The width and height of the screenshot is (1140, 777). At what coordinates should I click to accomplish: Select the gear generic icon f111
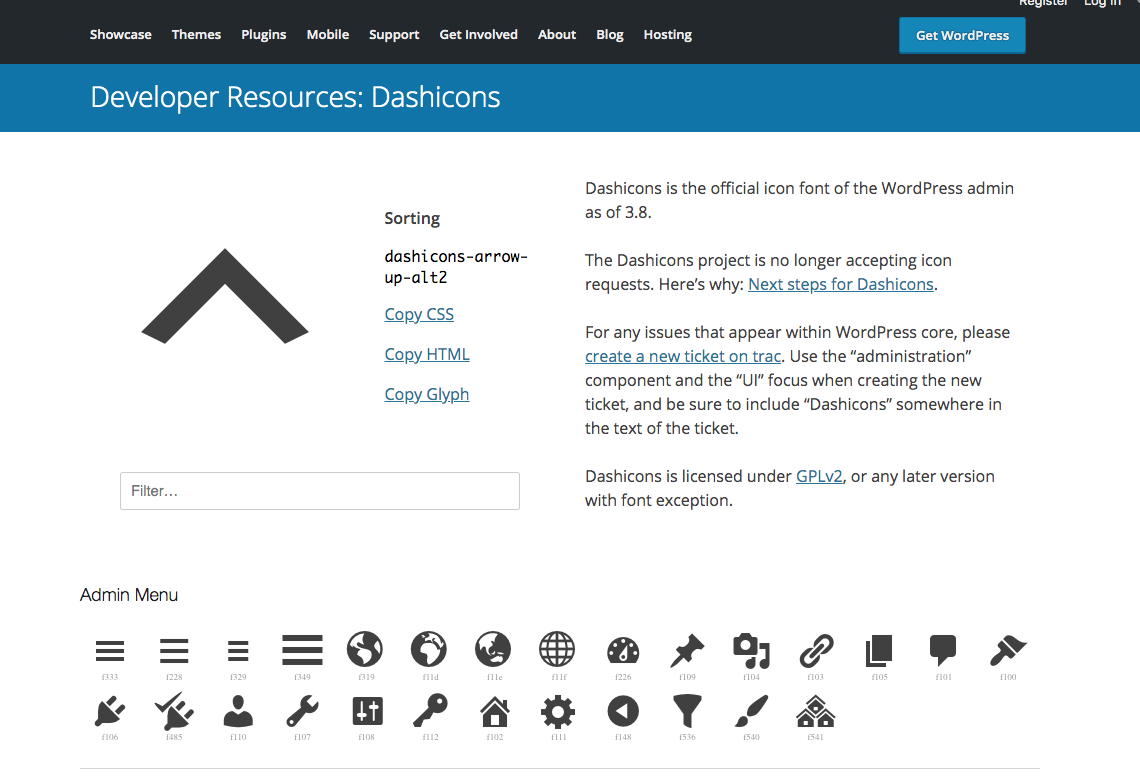558,712
